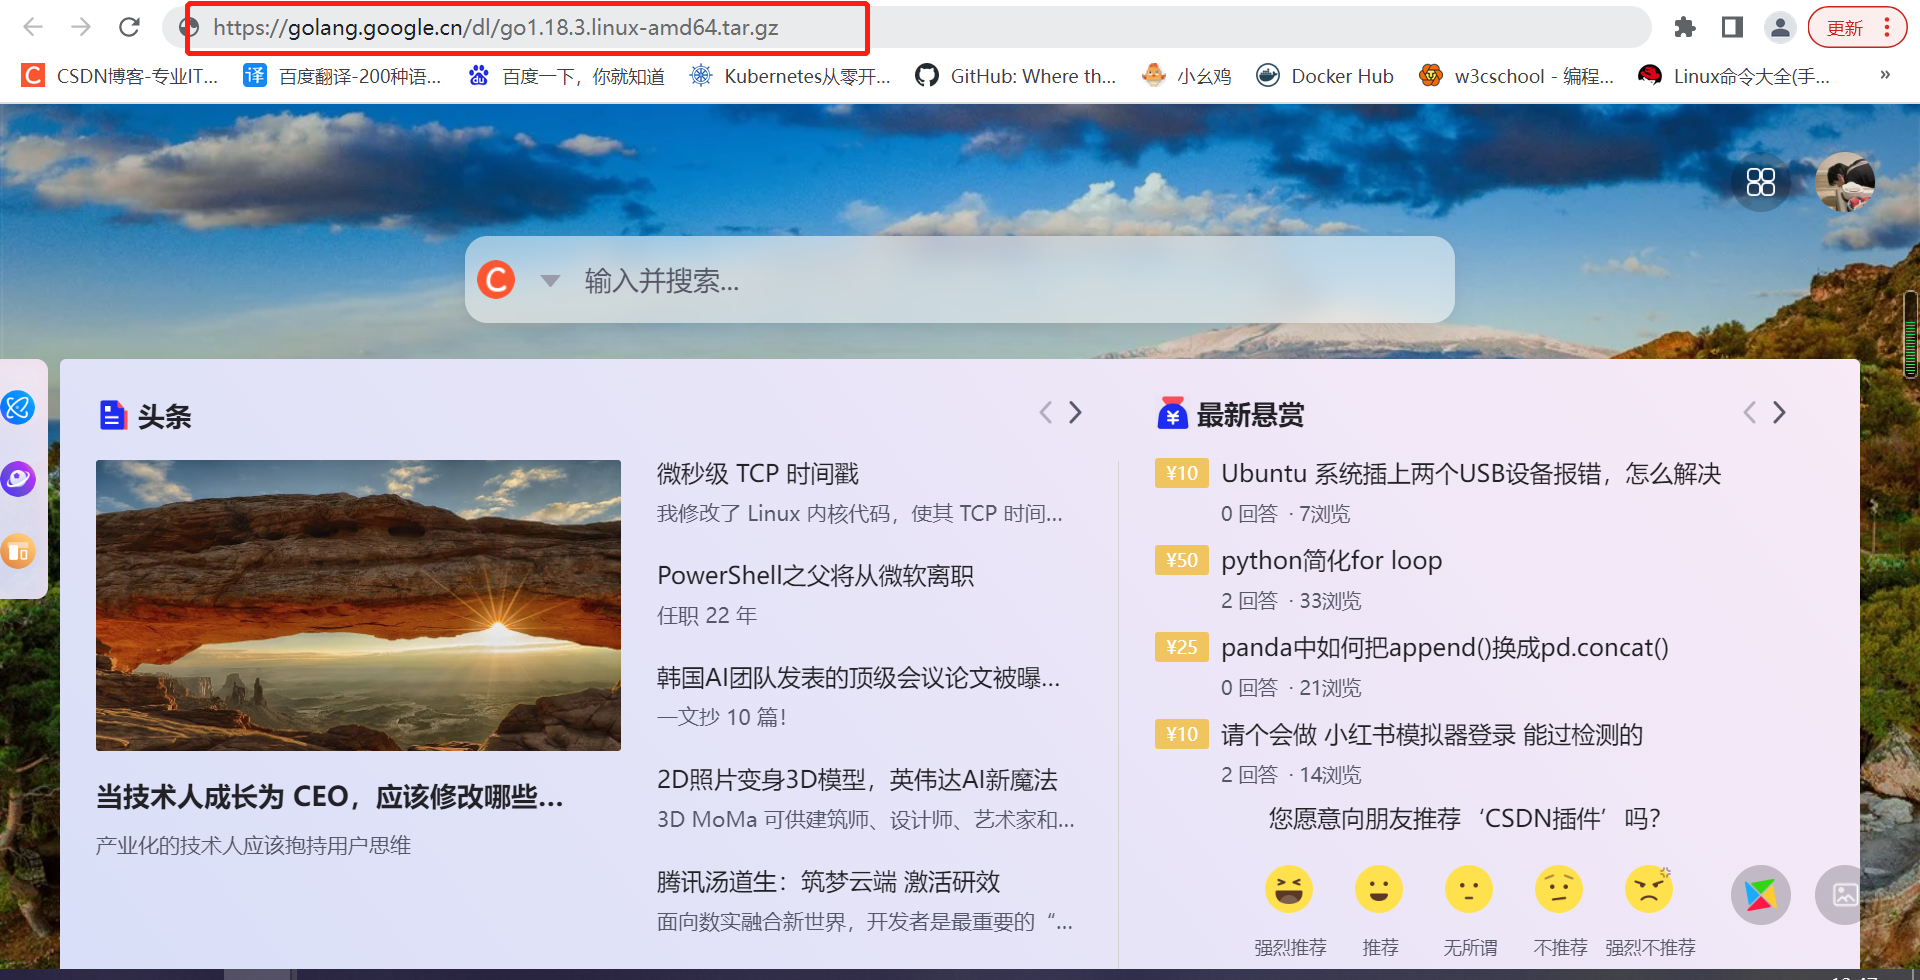Open the CSDN博客 bookmark
Viewport: 1920px width, 980px height.
(120, 76)
